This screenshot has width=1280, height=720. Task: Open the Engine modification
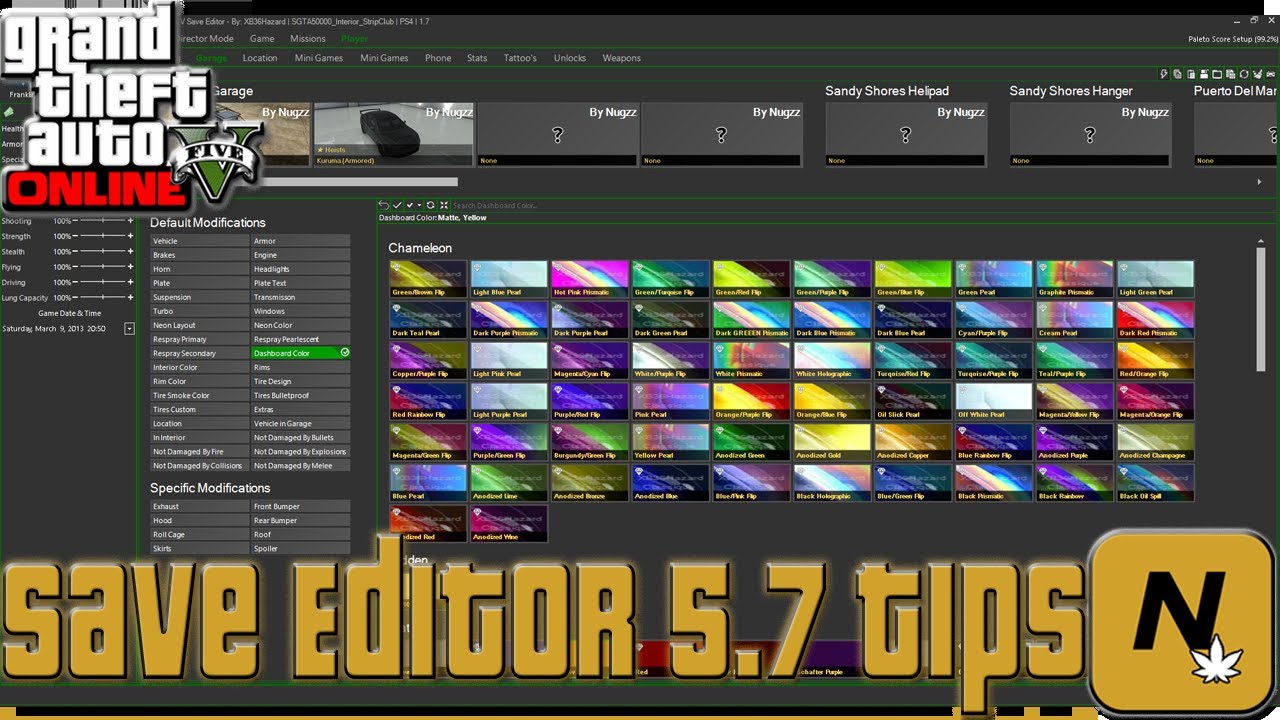pyautogui.click(x=301, y=255)
